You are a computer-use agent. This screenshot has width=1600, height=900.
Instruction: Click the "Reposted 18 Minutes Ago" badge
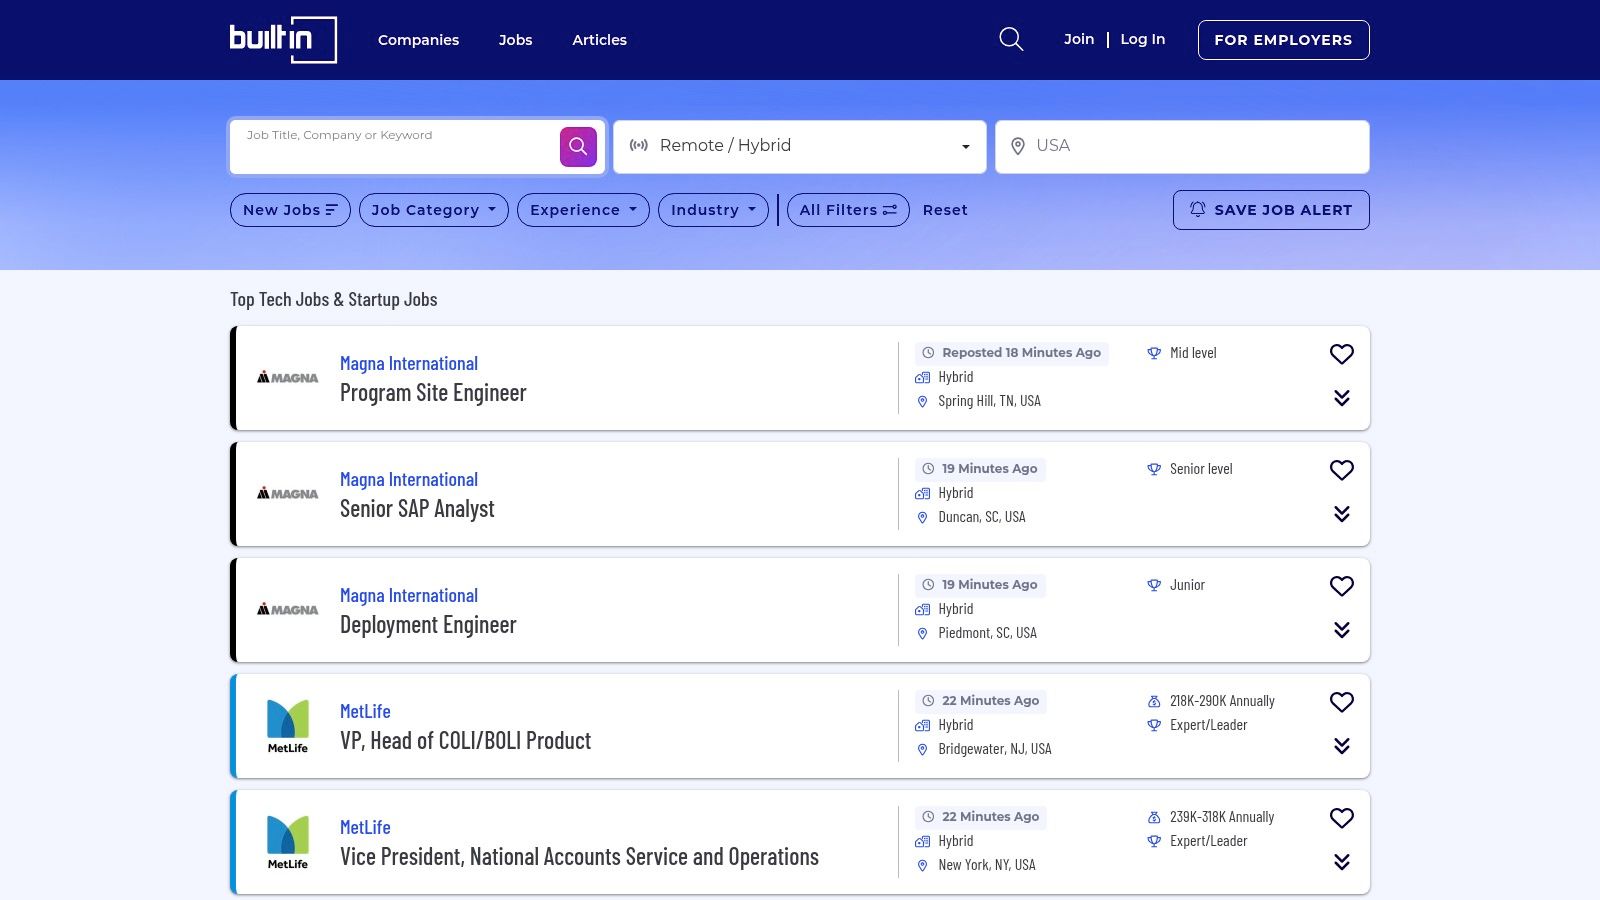click(x=1012, y=353)
